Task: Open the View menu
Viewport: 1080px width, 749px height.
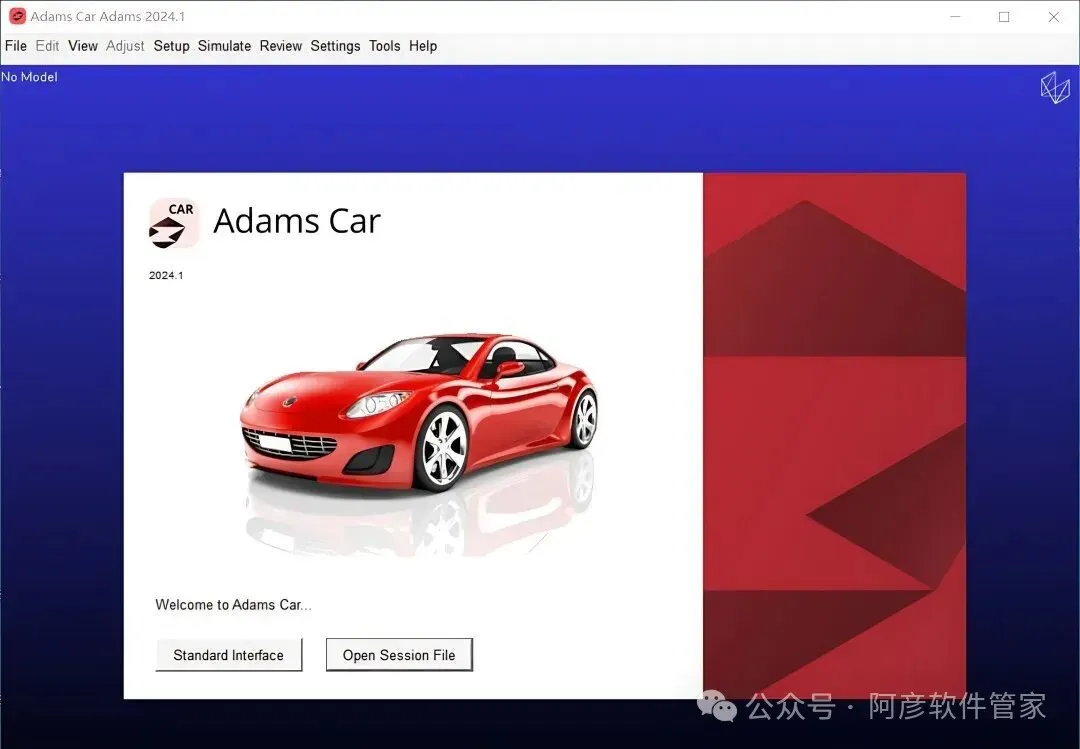Action: (83, 46)
